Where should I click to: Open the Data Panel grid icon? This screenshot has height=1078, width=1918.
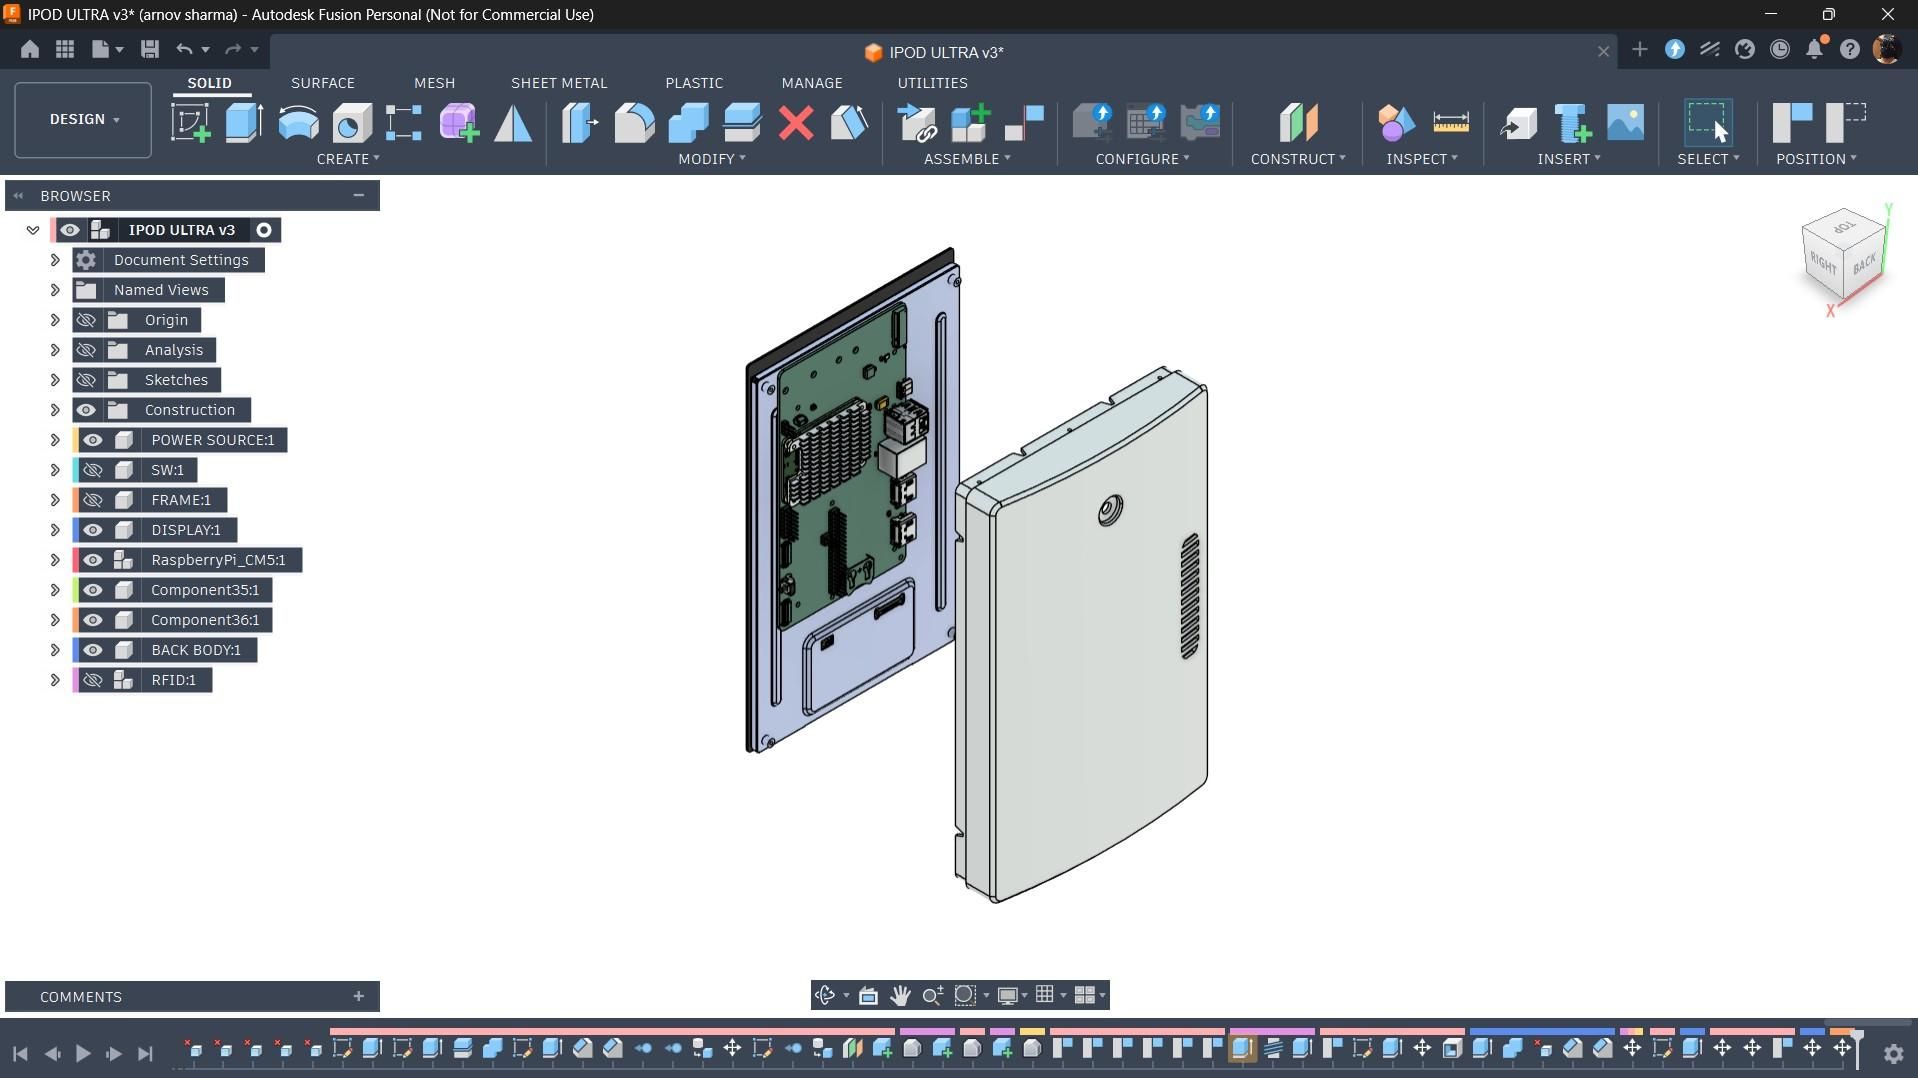pos(65,49)
